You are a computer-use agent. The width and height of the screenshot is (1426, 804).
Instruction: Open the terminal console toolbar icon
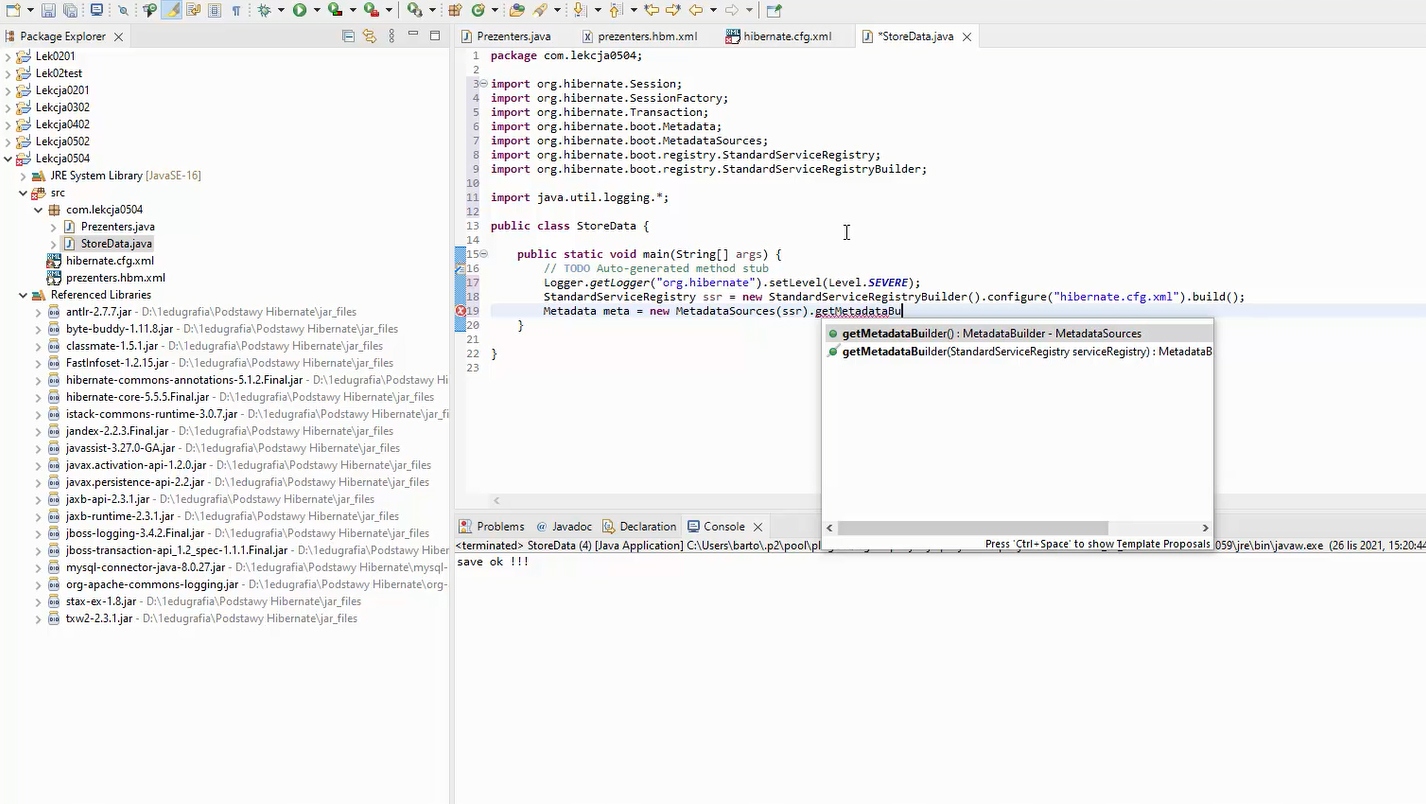97,10
